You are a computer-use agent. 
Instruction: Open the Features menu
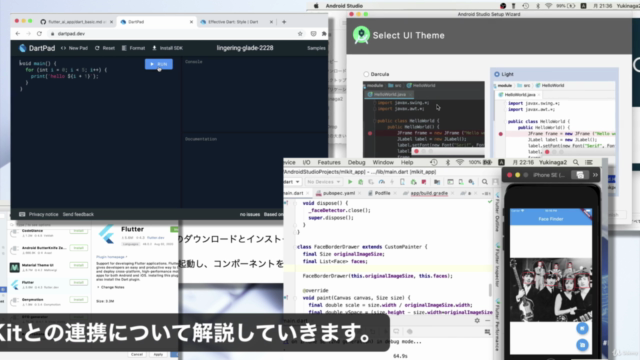[329, 162]
